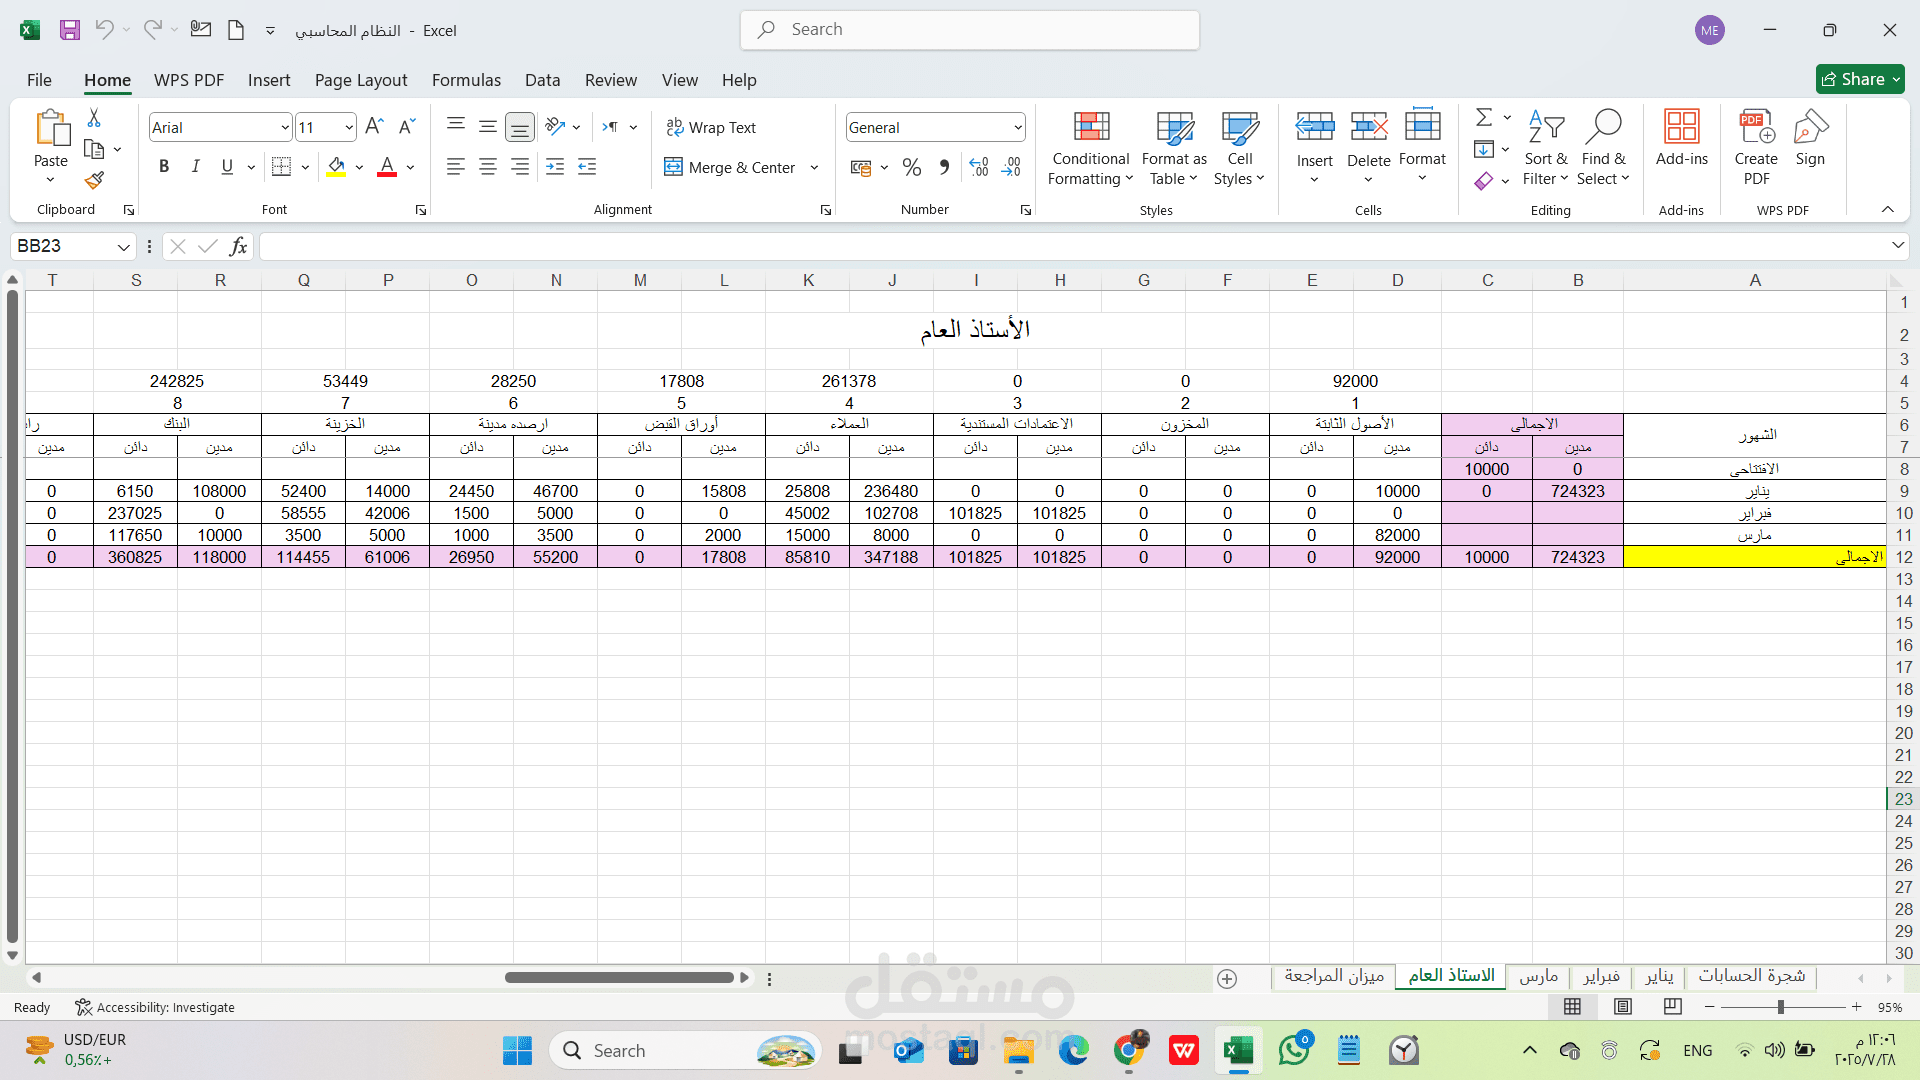
Task: Click the Increase Indent icon
Action: click(x=587, y=167)
